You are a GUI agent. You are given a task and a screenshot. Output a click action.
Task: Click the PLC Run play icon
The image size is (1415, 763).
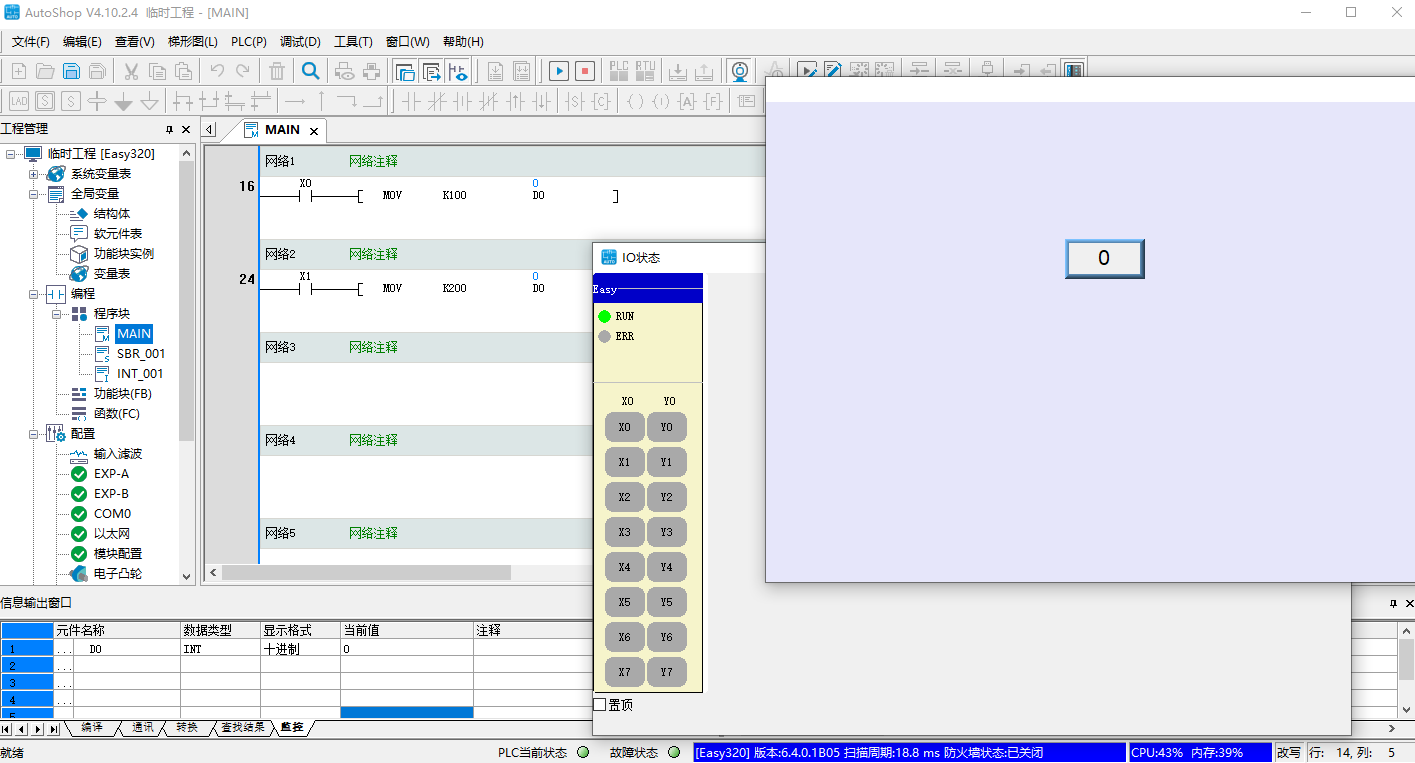click(x=559, y=71)
